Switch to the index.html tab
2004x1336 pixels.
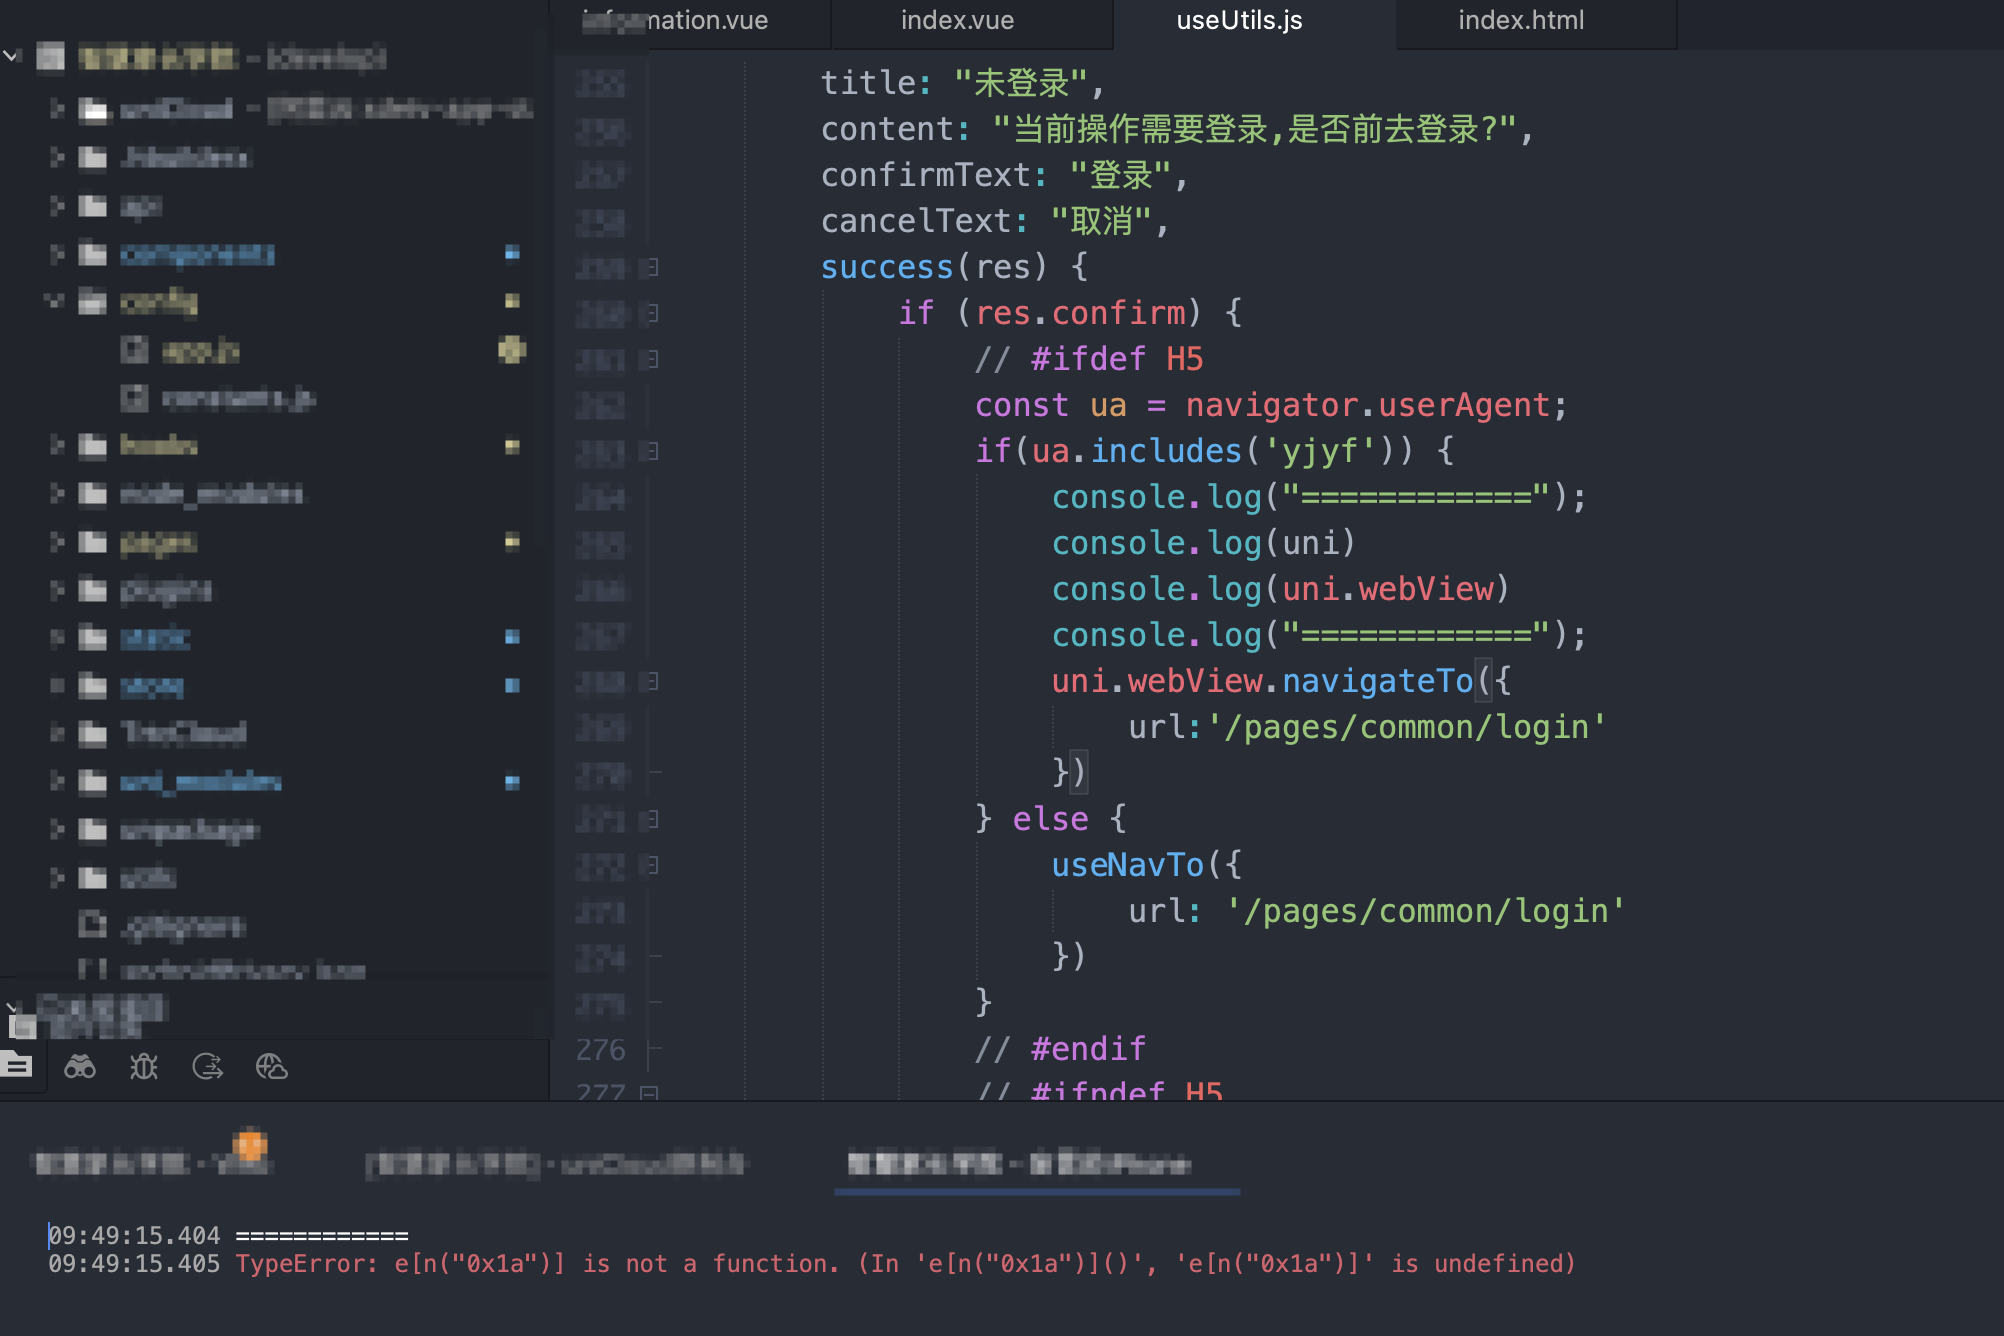click(x=1520, y=21)
